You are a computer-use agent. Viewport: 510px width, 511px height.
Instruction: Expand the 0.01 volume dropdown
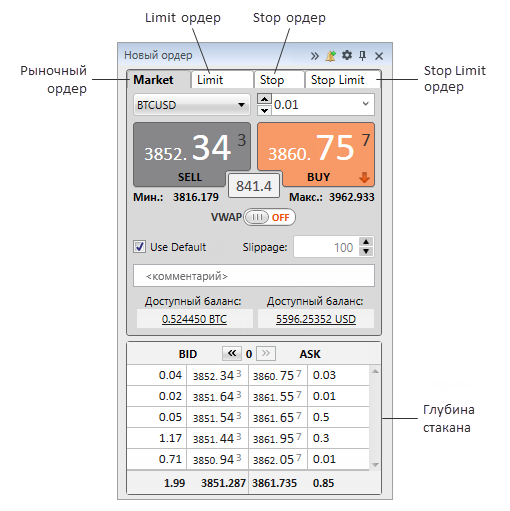[x=366, y=104]
